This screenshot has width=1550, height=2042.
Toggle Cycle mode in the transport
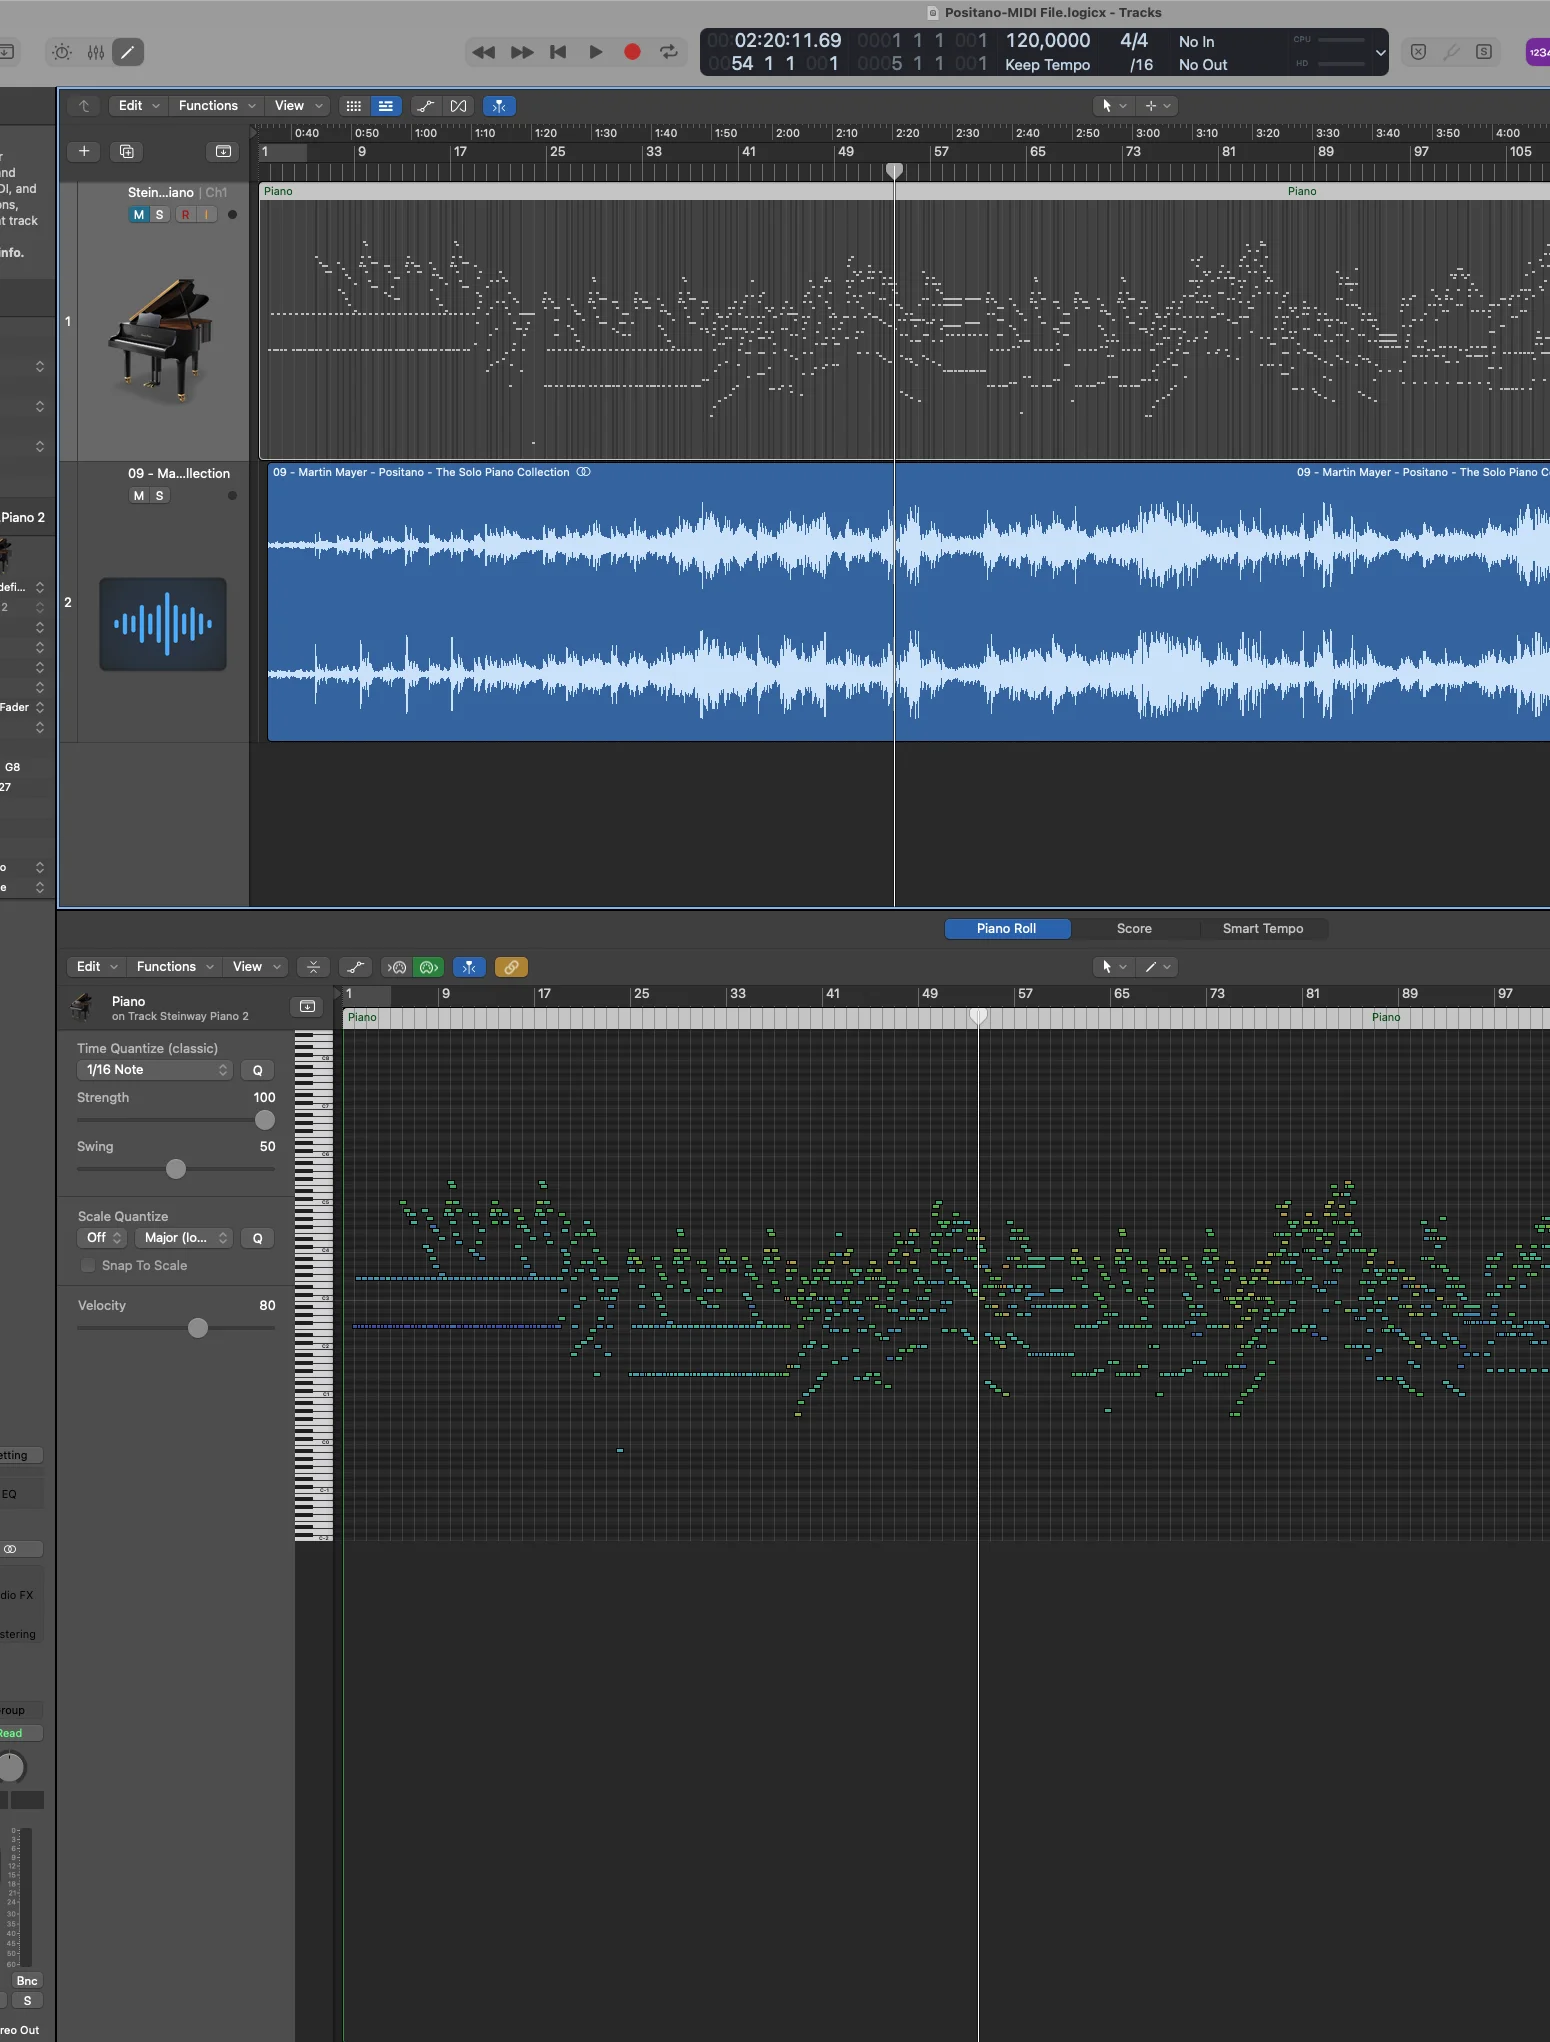coord(669,52)
